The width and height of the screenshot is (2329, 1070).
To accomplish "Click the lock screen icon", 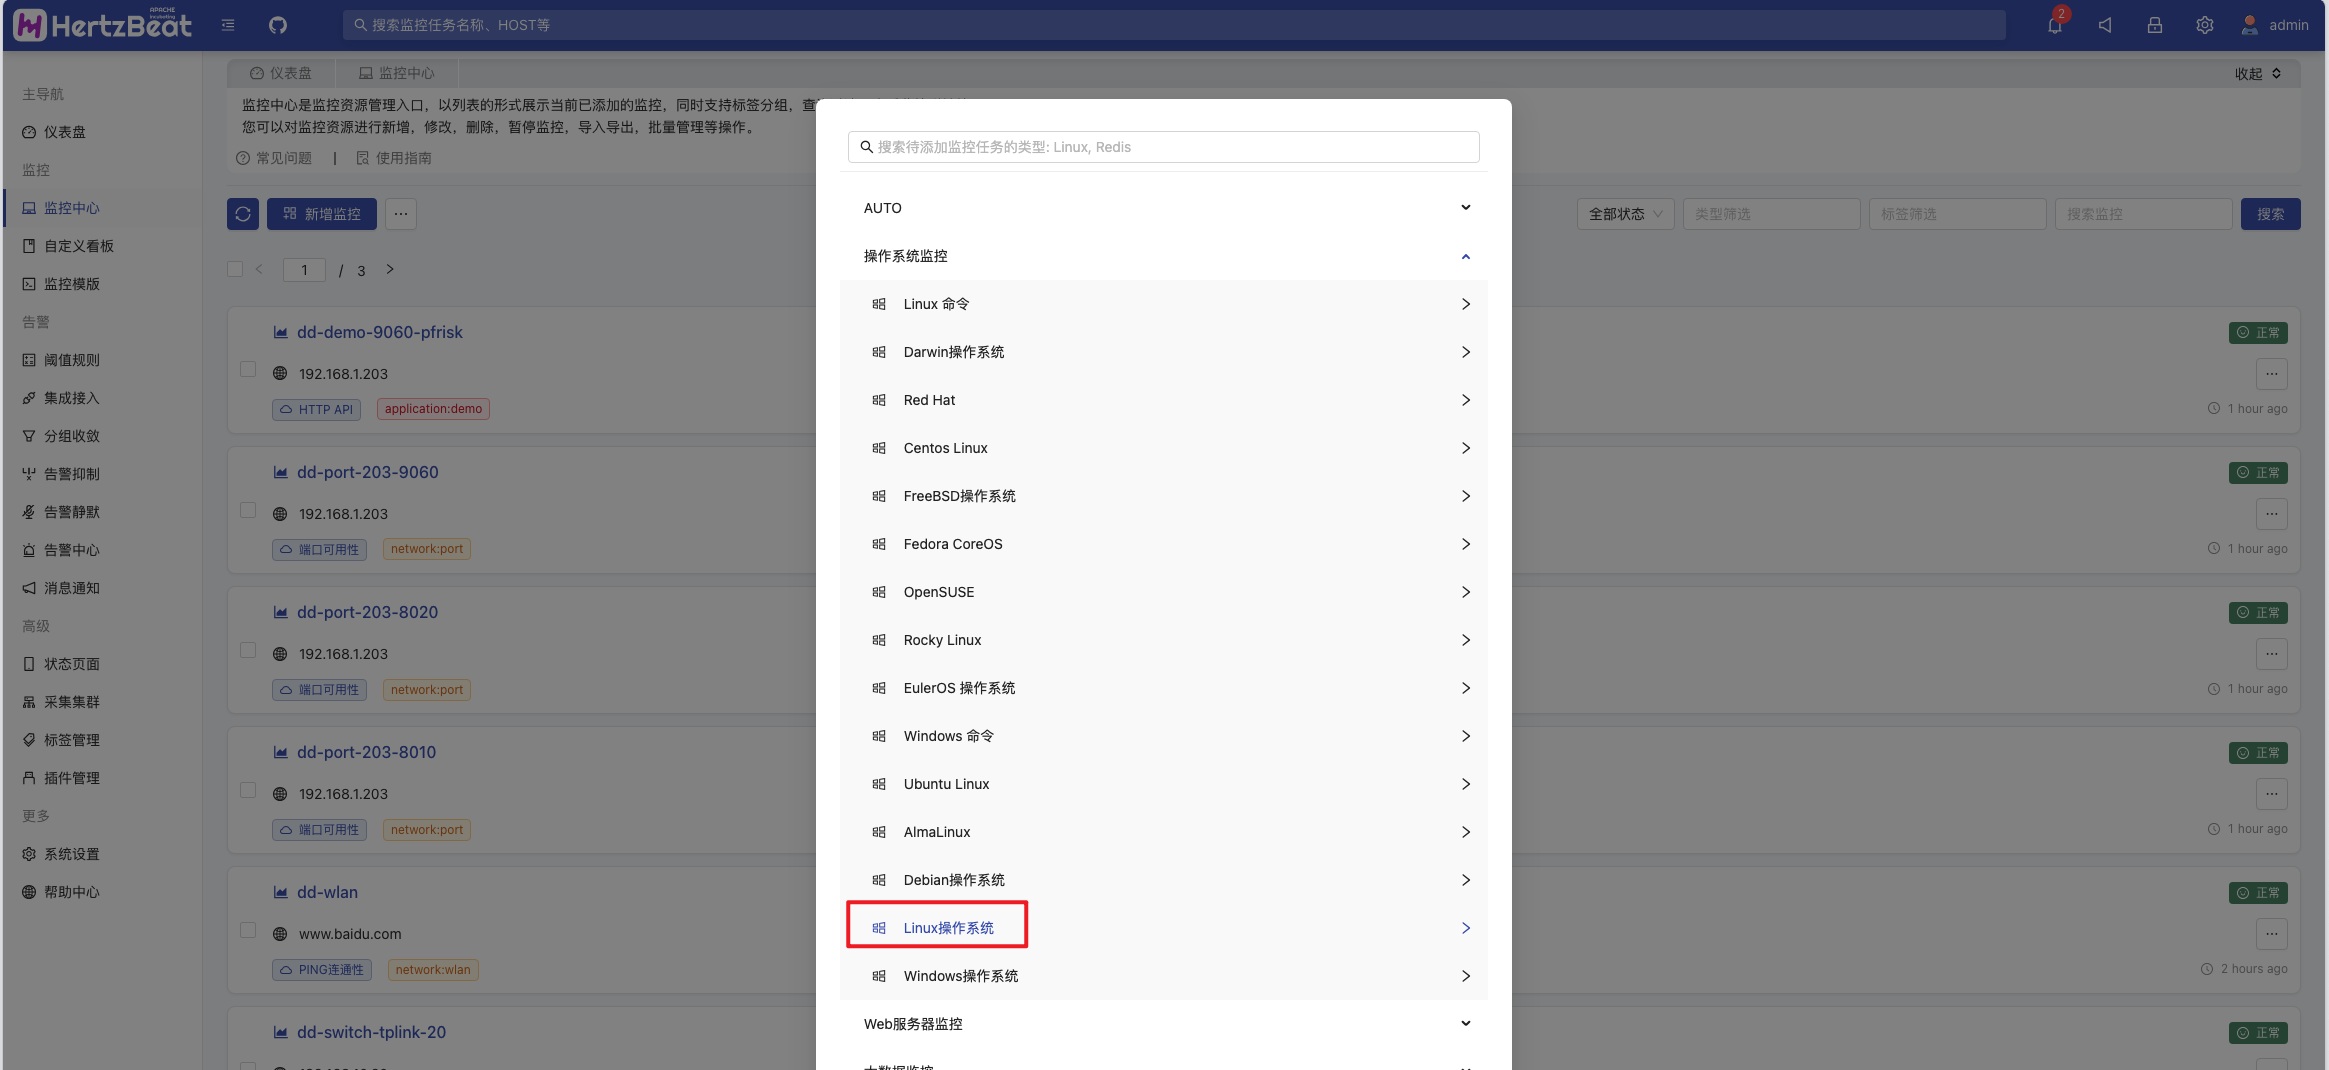I will [x=2154, y=25].
